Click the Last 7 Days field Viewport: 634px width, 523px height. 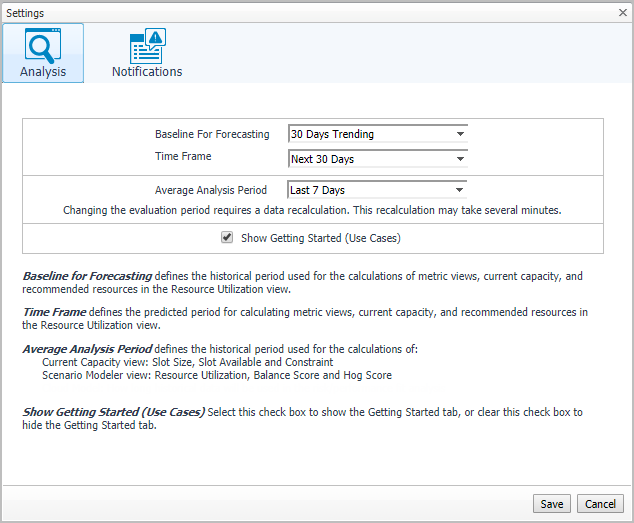click(x=370, y=190)
